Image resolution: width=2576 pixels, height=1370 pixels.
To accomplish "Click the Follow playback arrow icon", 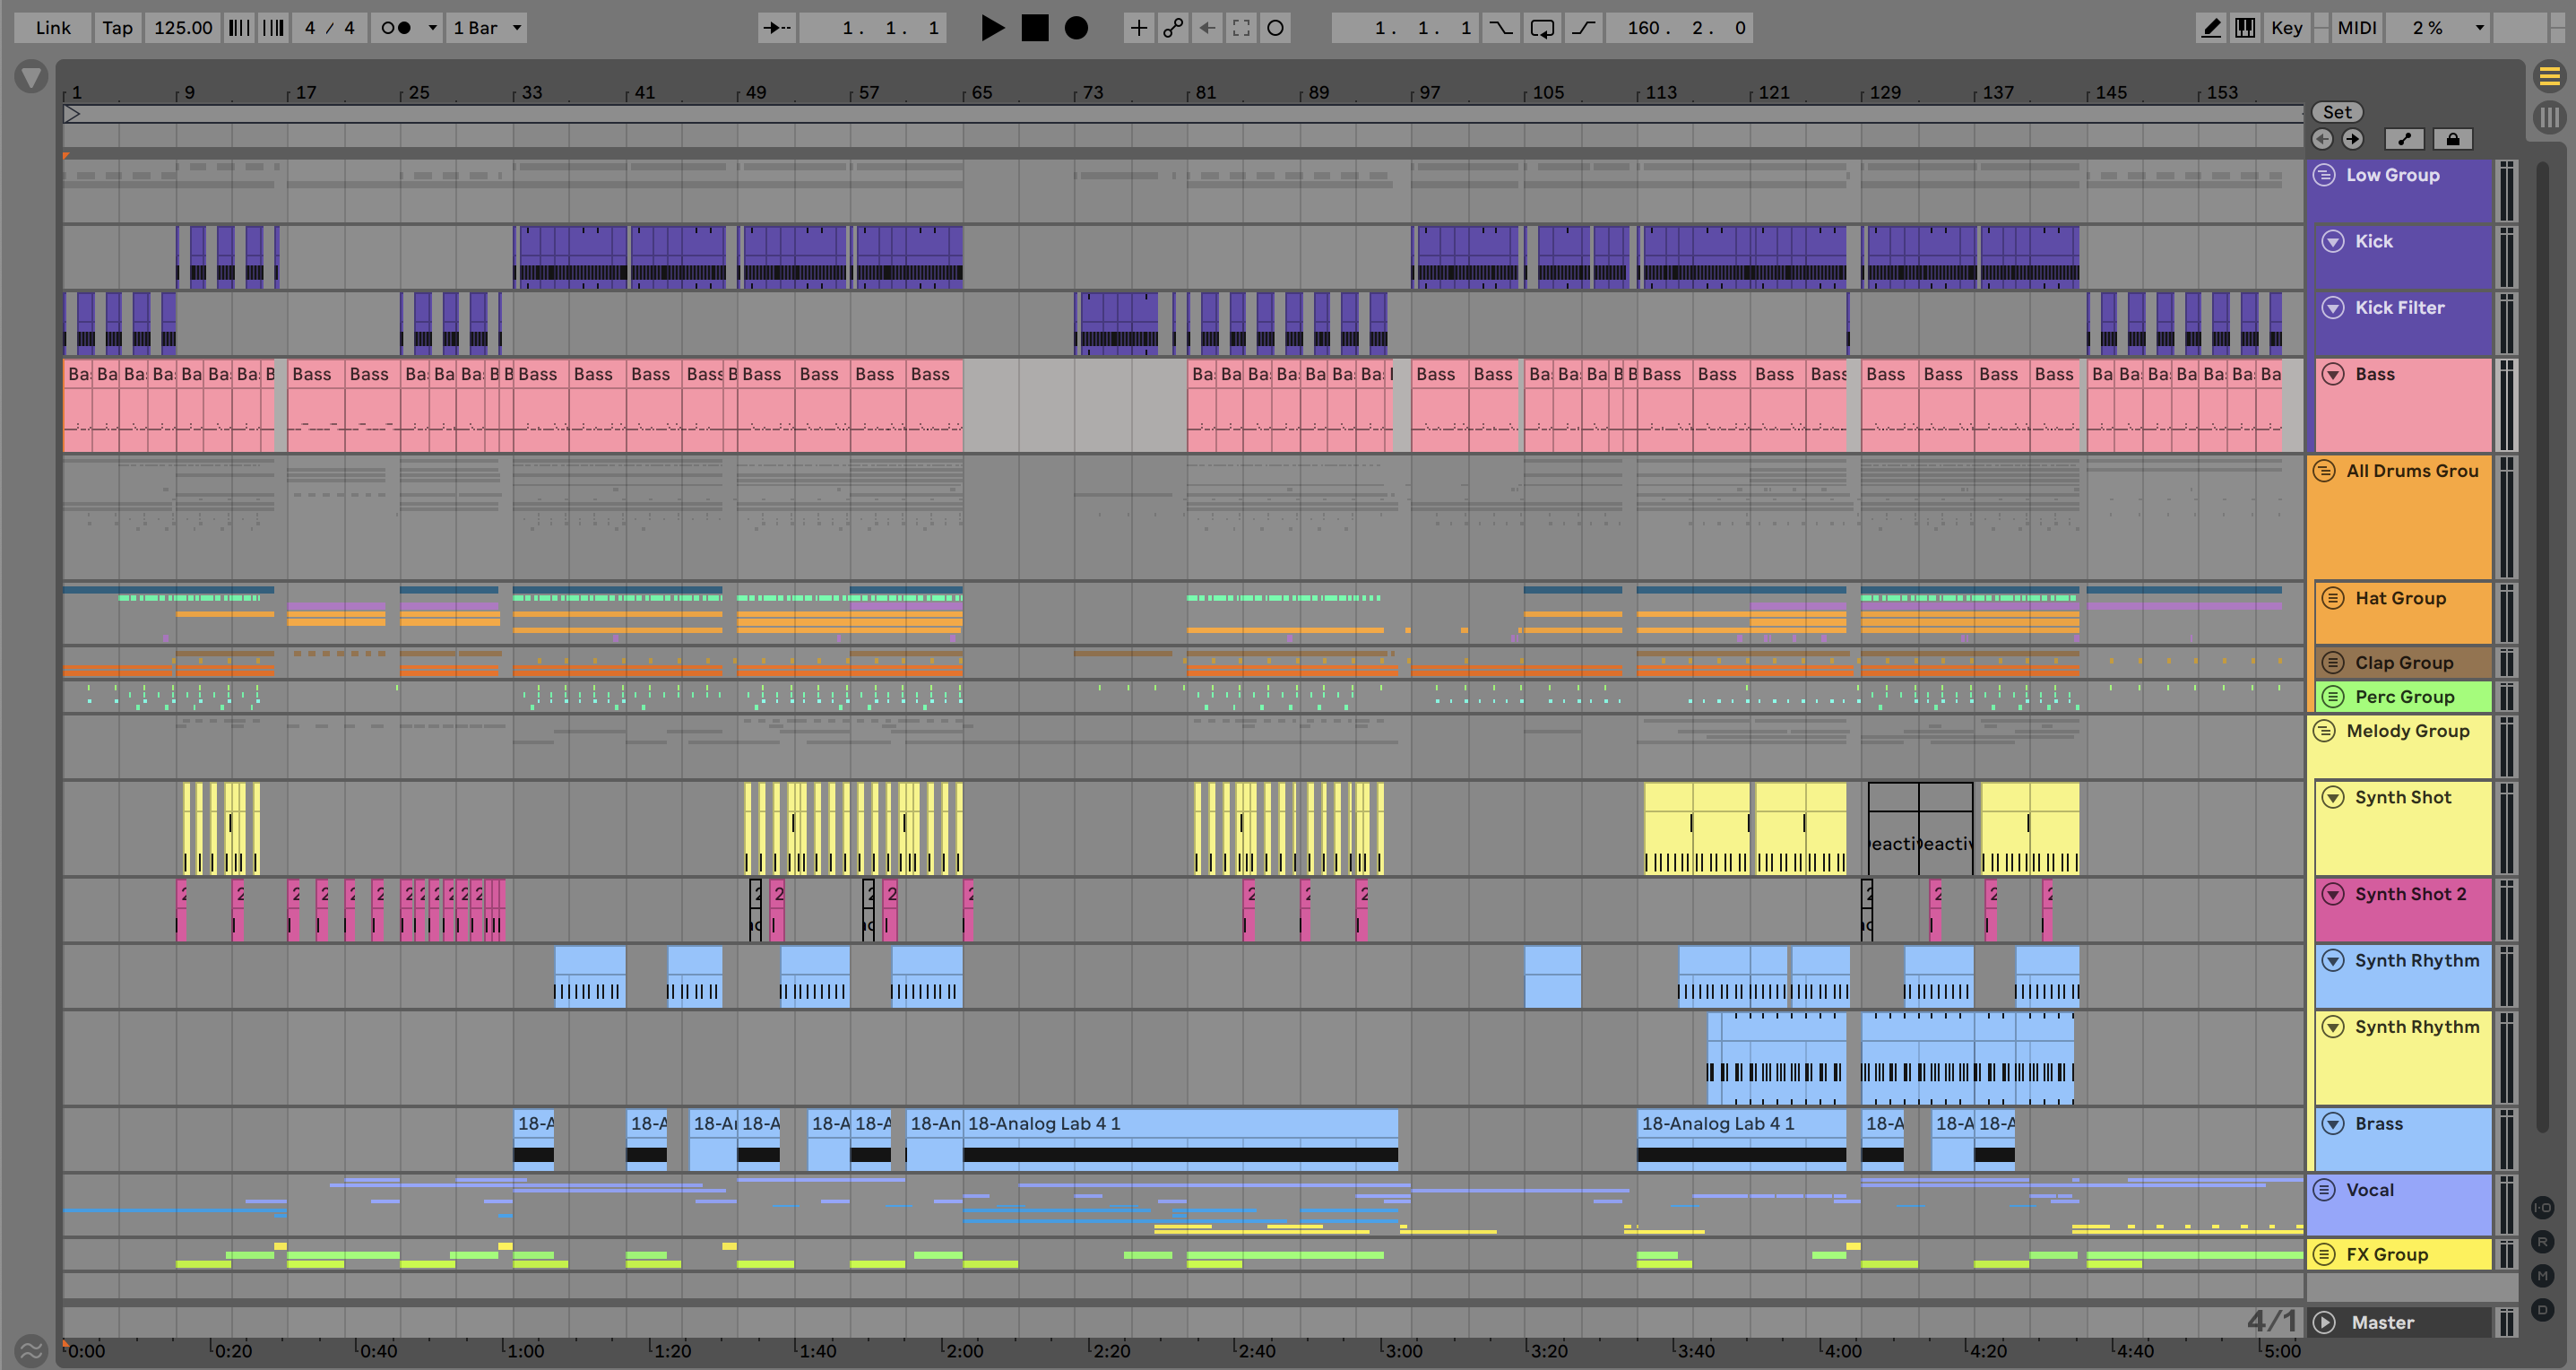I will click(x=776, y=28).
